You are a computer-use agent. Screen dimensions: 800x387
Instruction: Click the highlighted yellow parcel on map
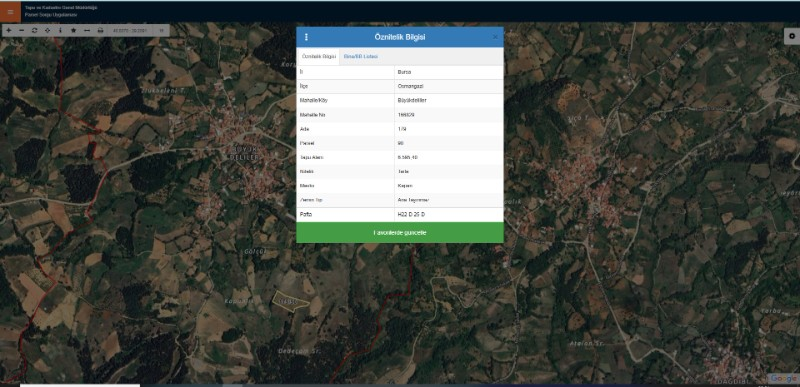coord(289,302)
